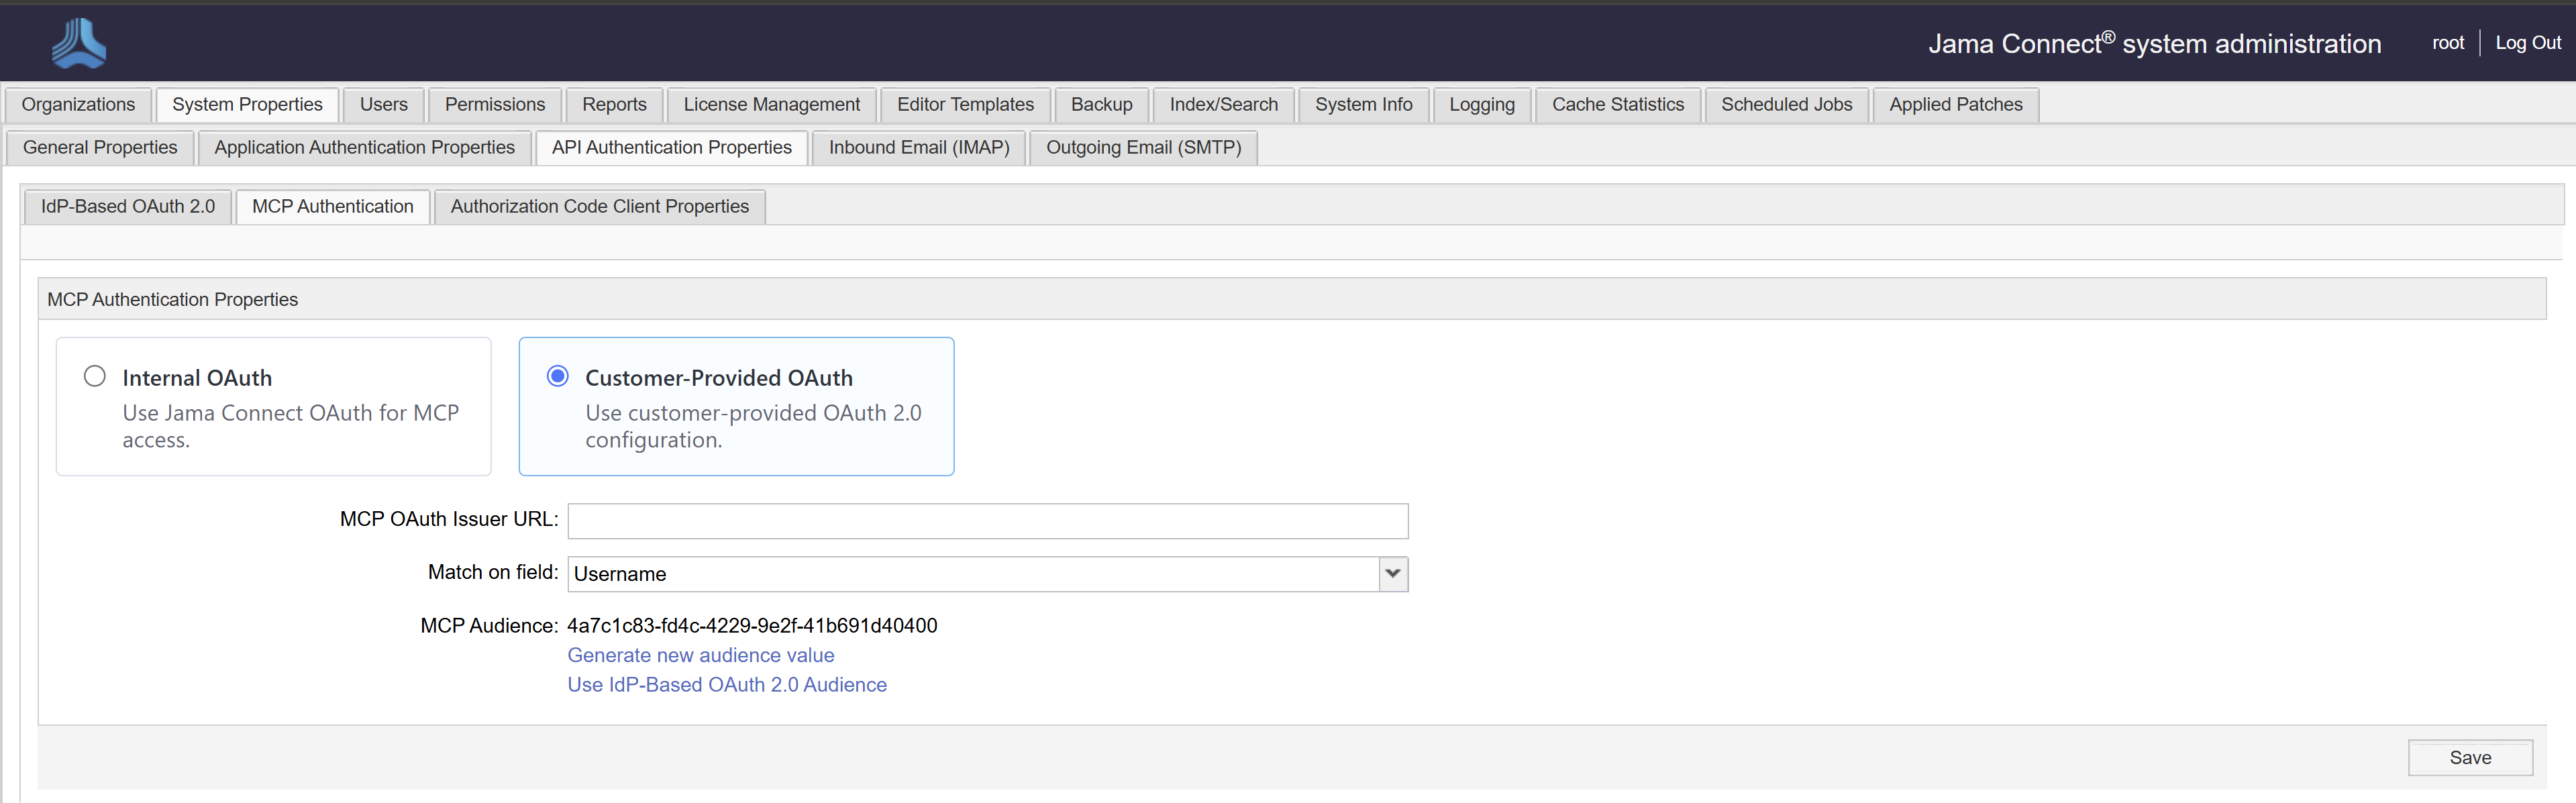Screen dimensions: 2576x803
Task: Switch to the System Properties tab
Action: (247, 105)
